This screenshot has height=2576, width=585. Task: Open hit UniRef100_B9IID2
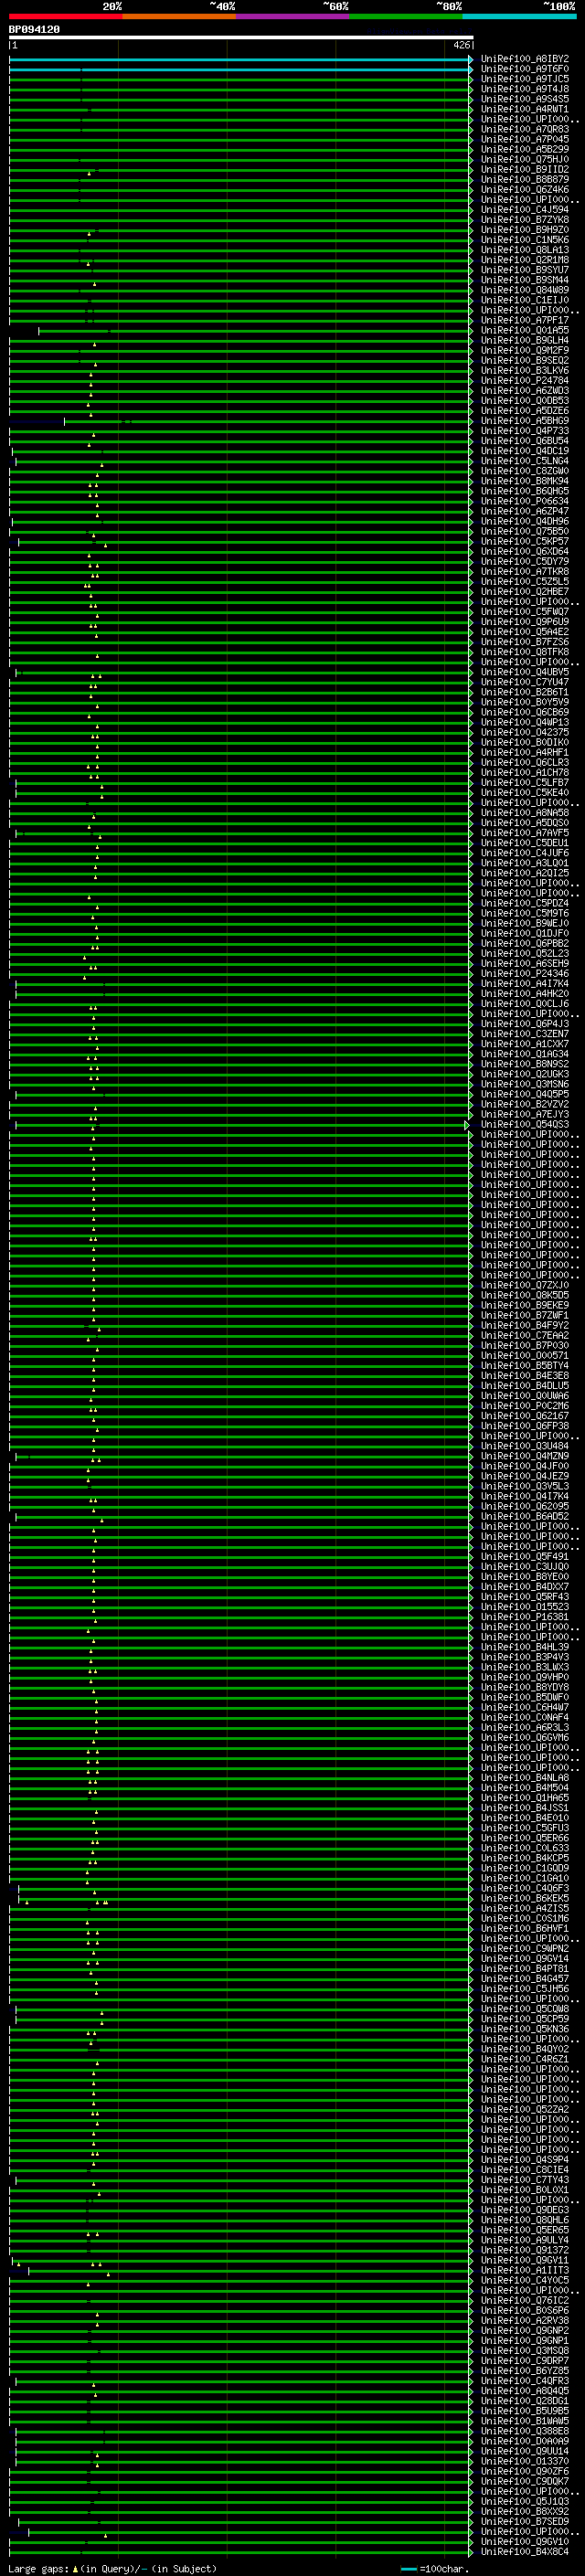point(525,169)
